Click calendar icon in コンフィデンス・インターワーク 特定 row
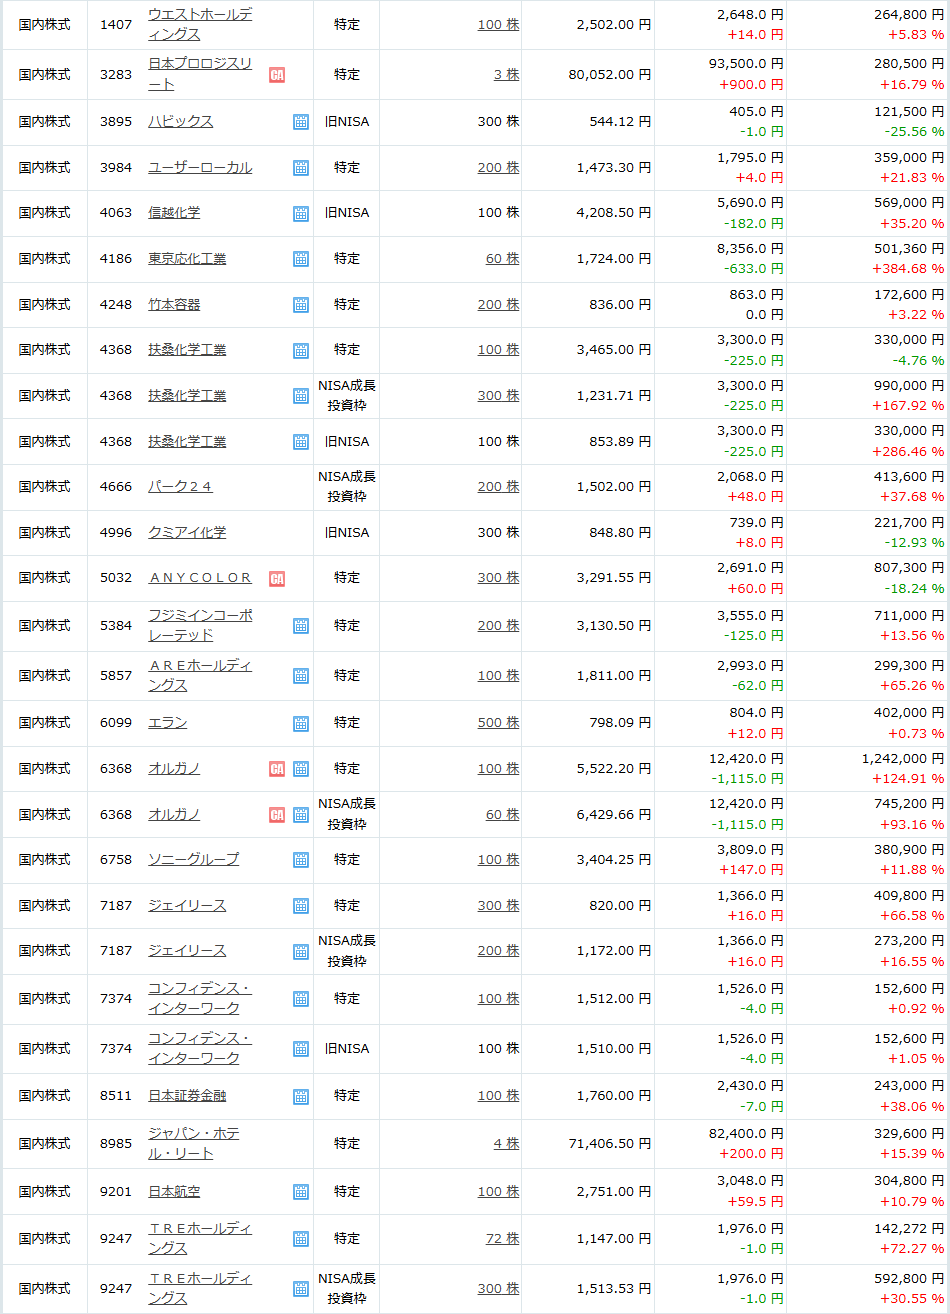The width and height of the screenshot is (950, 1314). 301,999
